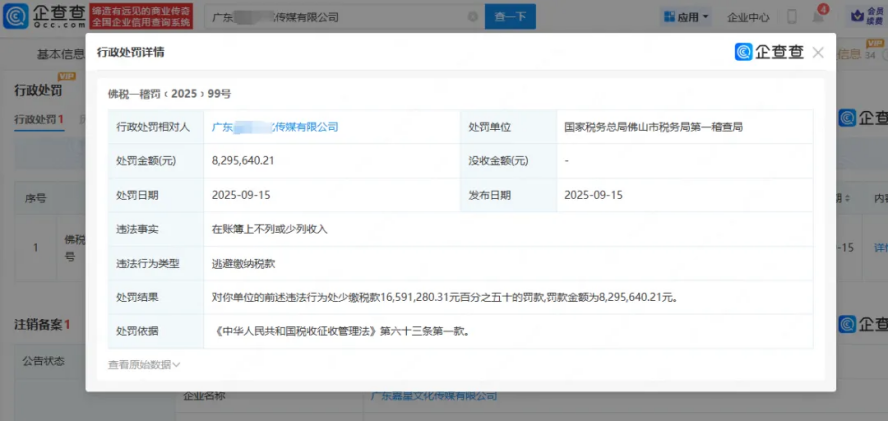Click the mobile phone icon in header
This screenshot has width=888, height=421.
pyautogui.click(x=791, y=17)
